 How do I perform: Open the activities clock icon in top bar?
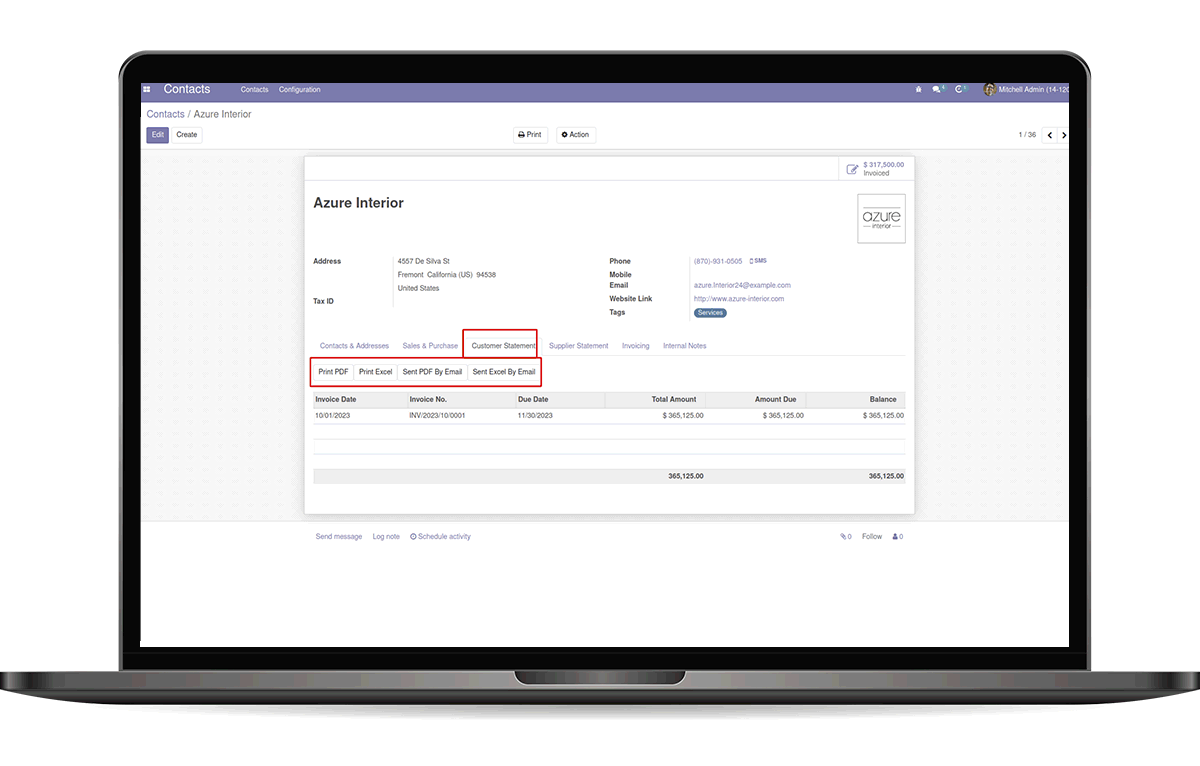960,89
